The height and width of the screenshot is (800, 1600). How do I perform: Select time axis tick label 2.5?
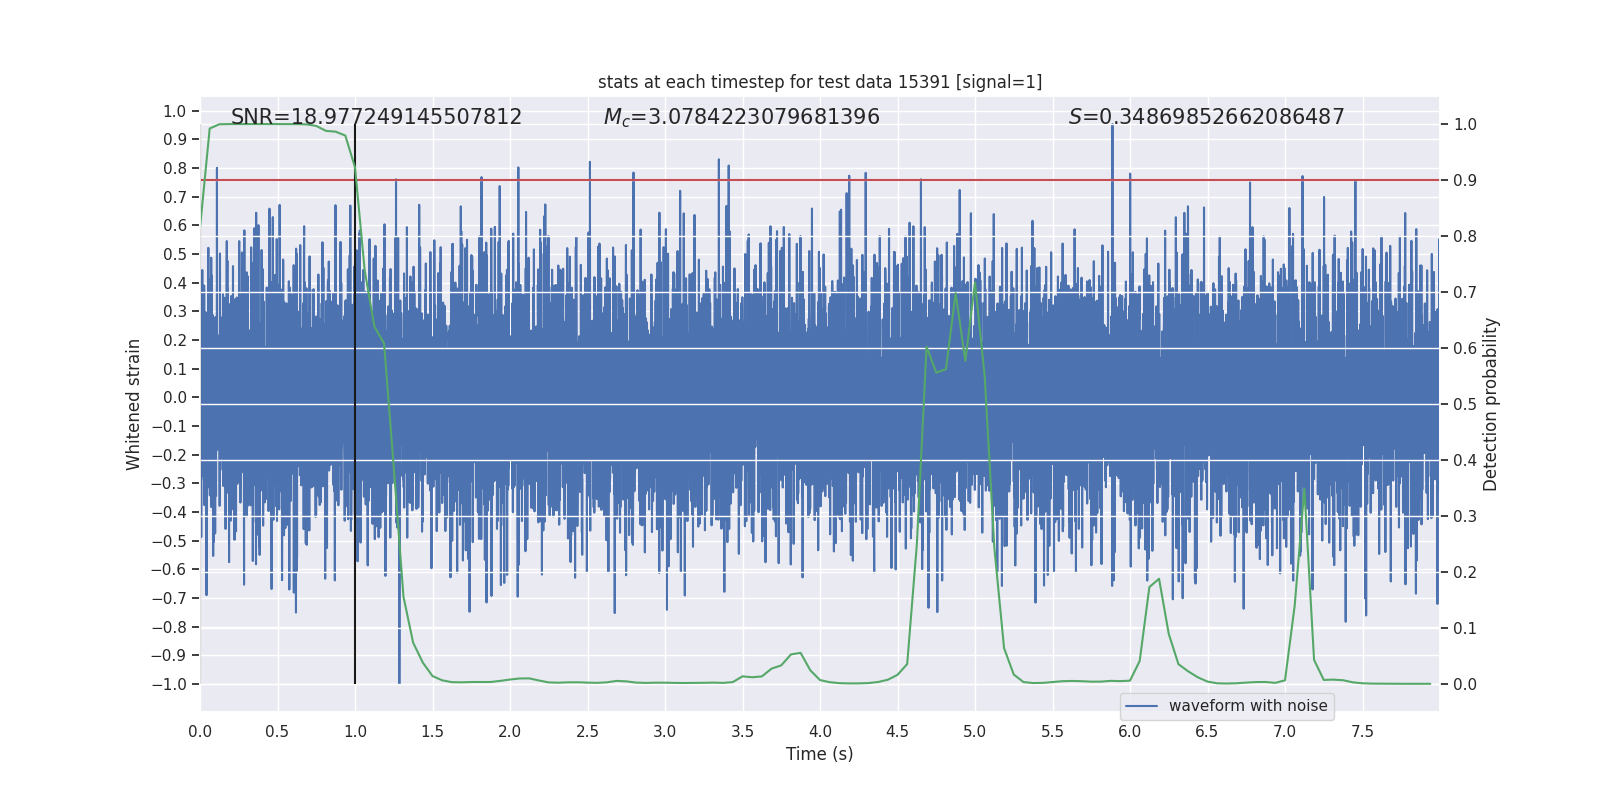(588, 731)
